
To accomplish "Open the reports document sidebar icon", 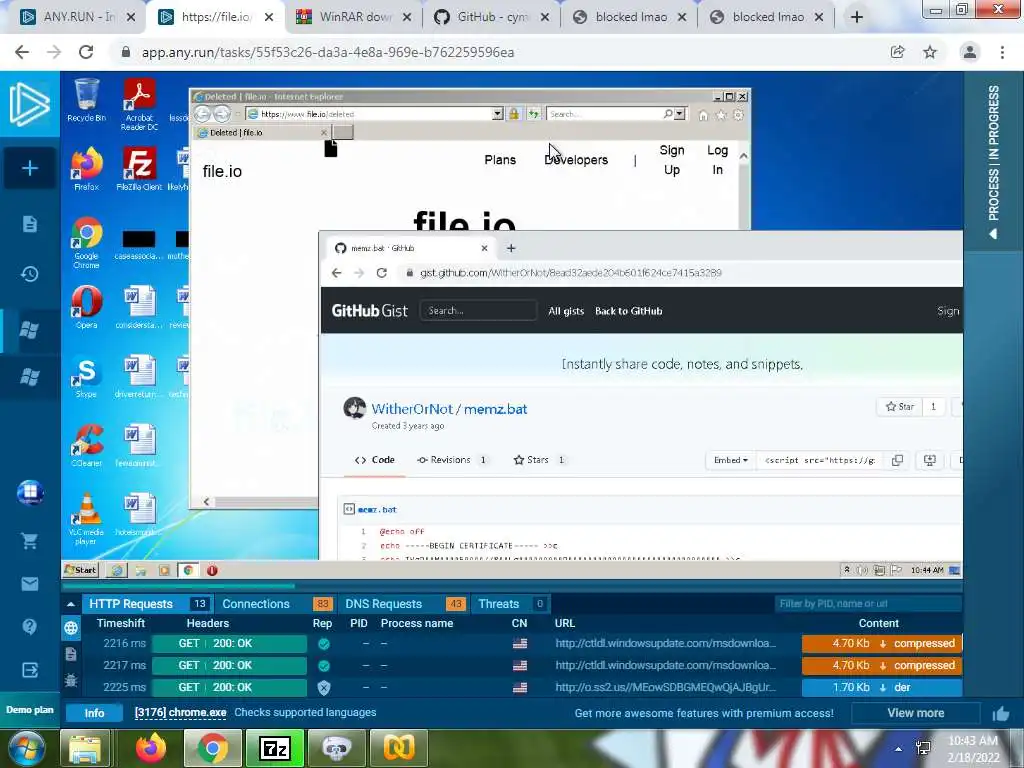I will click(x=29, y=224).
